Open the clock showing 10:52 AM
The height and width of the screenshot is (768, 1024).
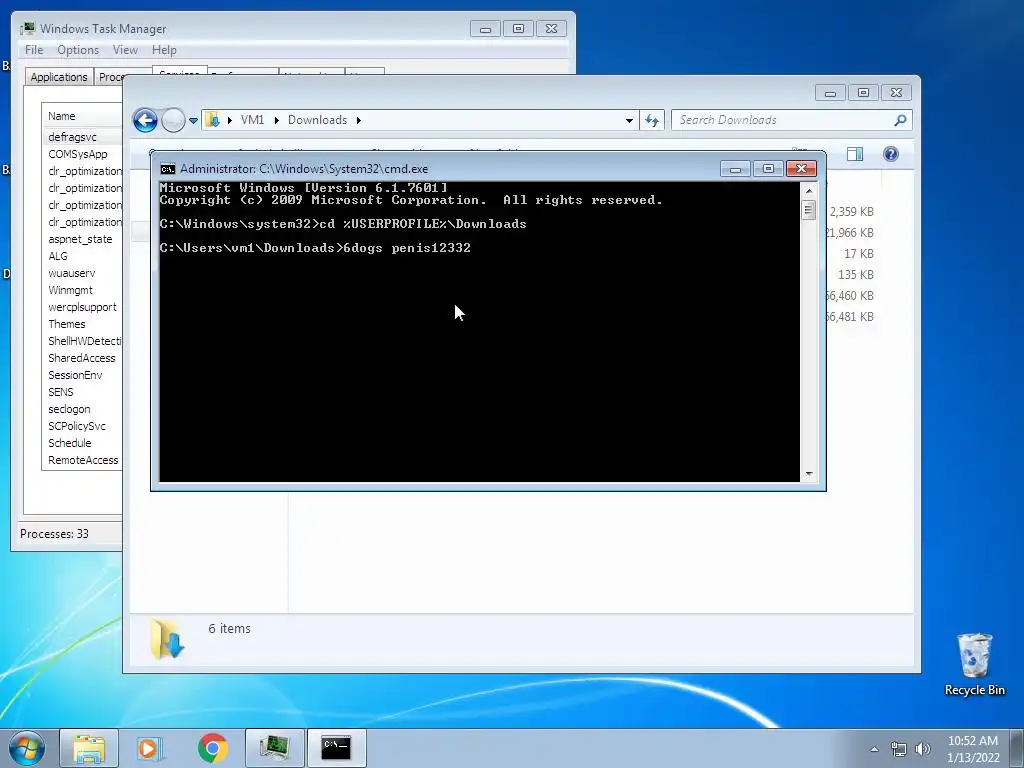click(x=973, y=749)
